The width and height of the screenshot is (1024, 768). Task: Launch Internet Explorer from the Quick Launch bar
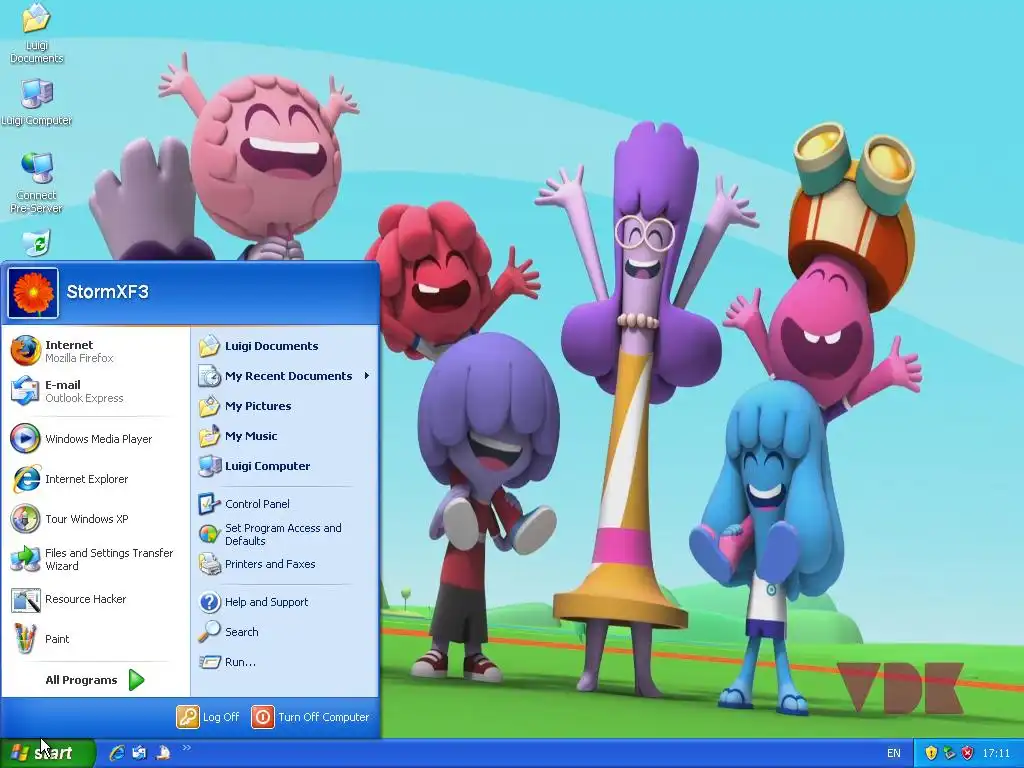click(x=117, y=753)
